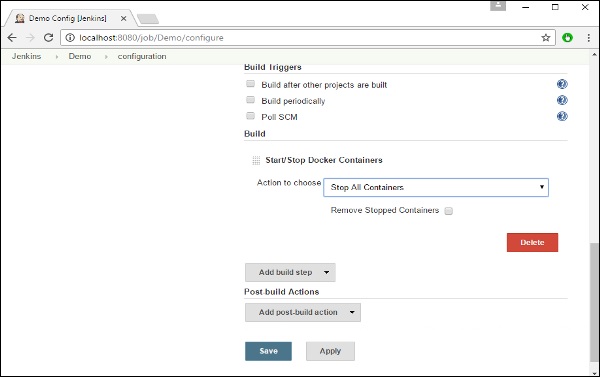Expand the Add post-build action menu
The image size is (600, 377).
coord(302,312)
